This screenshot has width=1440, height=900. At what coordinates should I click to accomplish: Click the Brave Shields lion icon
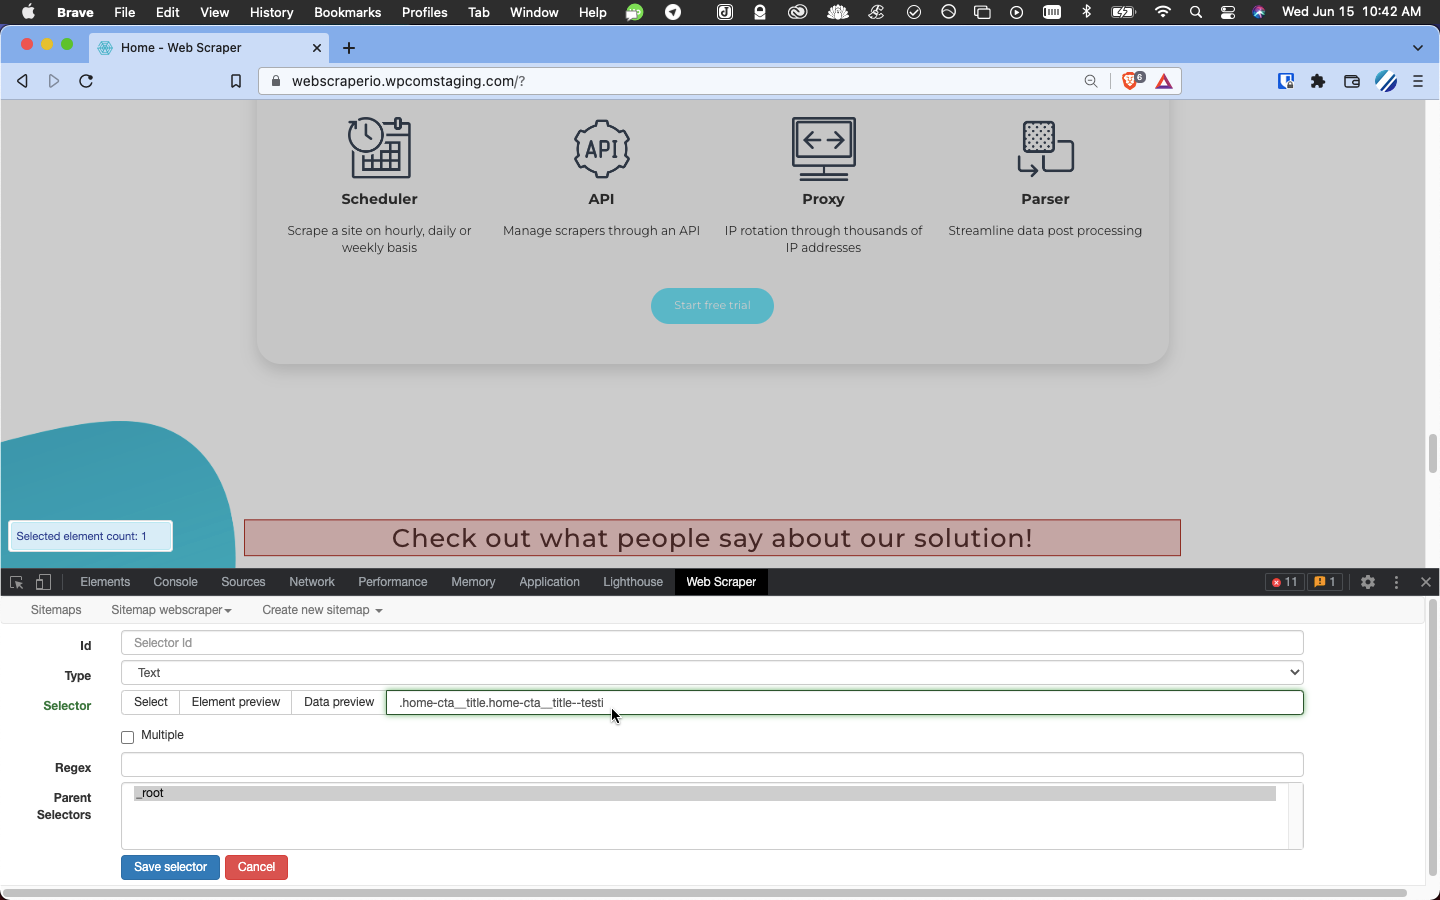1131,81
